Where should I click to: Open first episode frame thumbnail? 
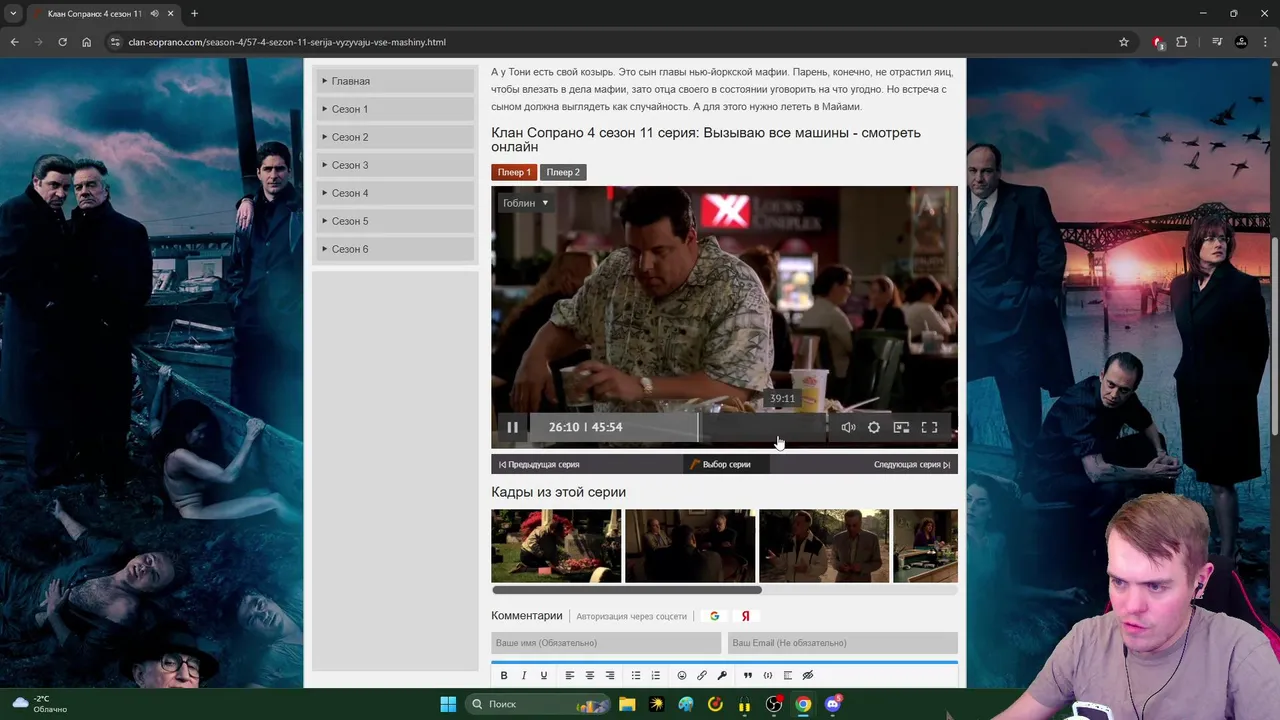point(556,546)
